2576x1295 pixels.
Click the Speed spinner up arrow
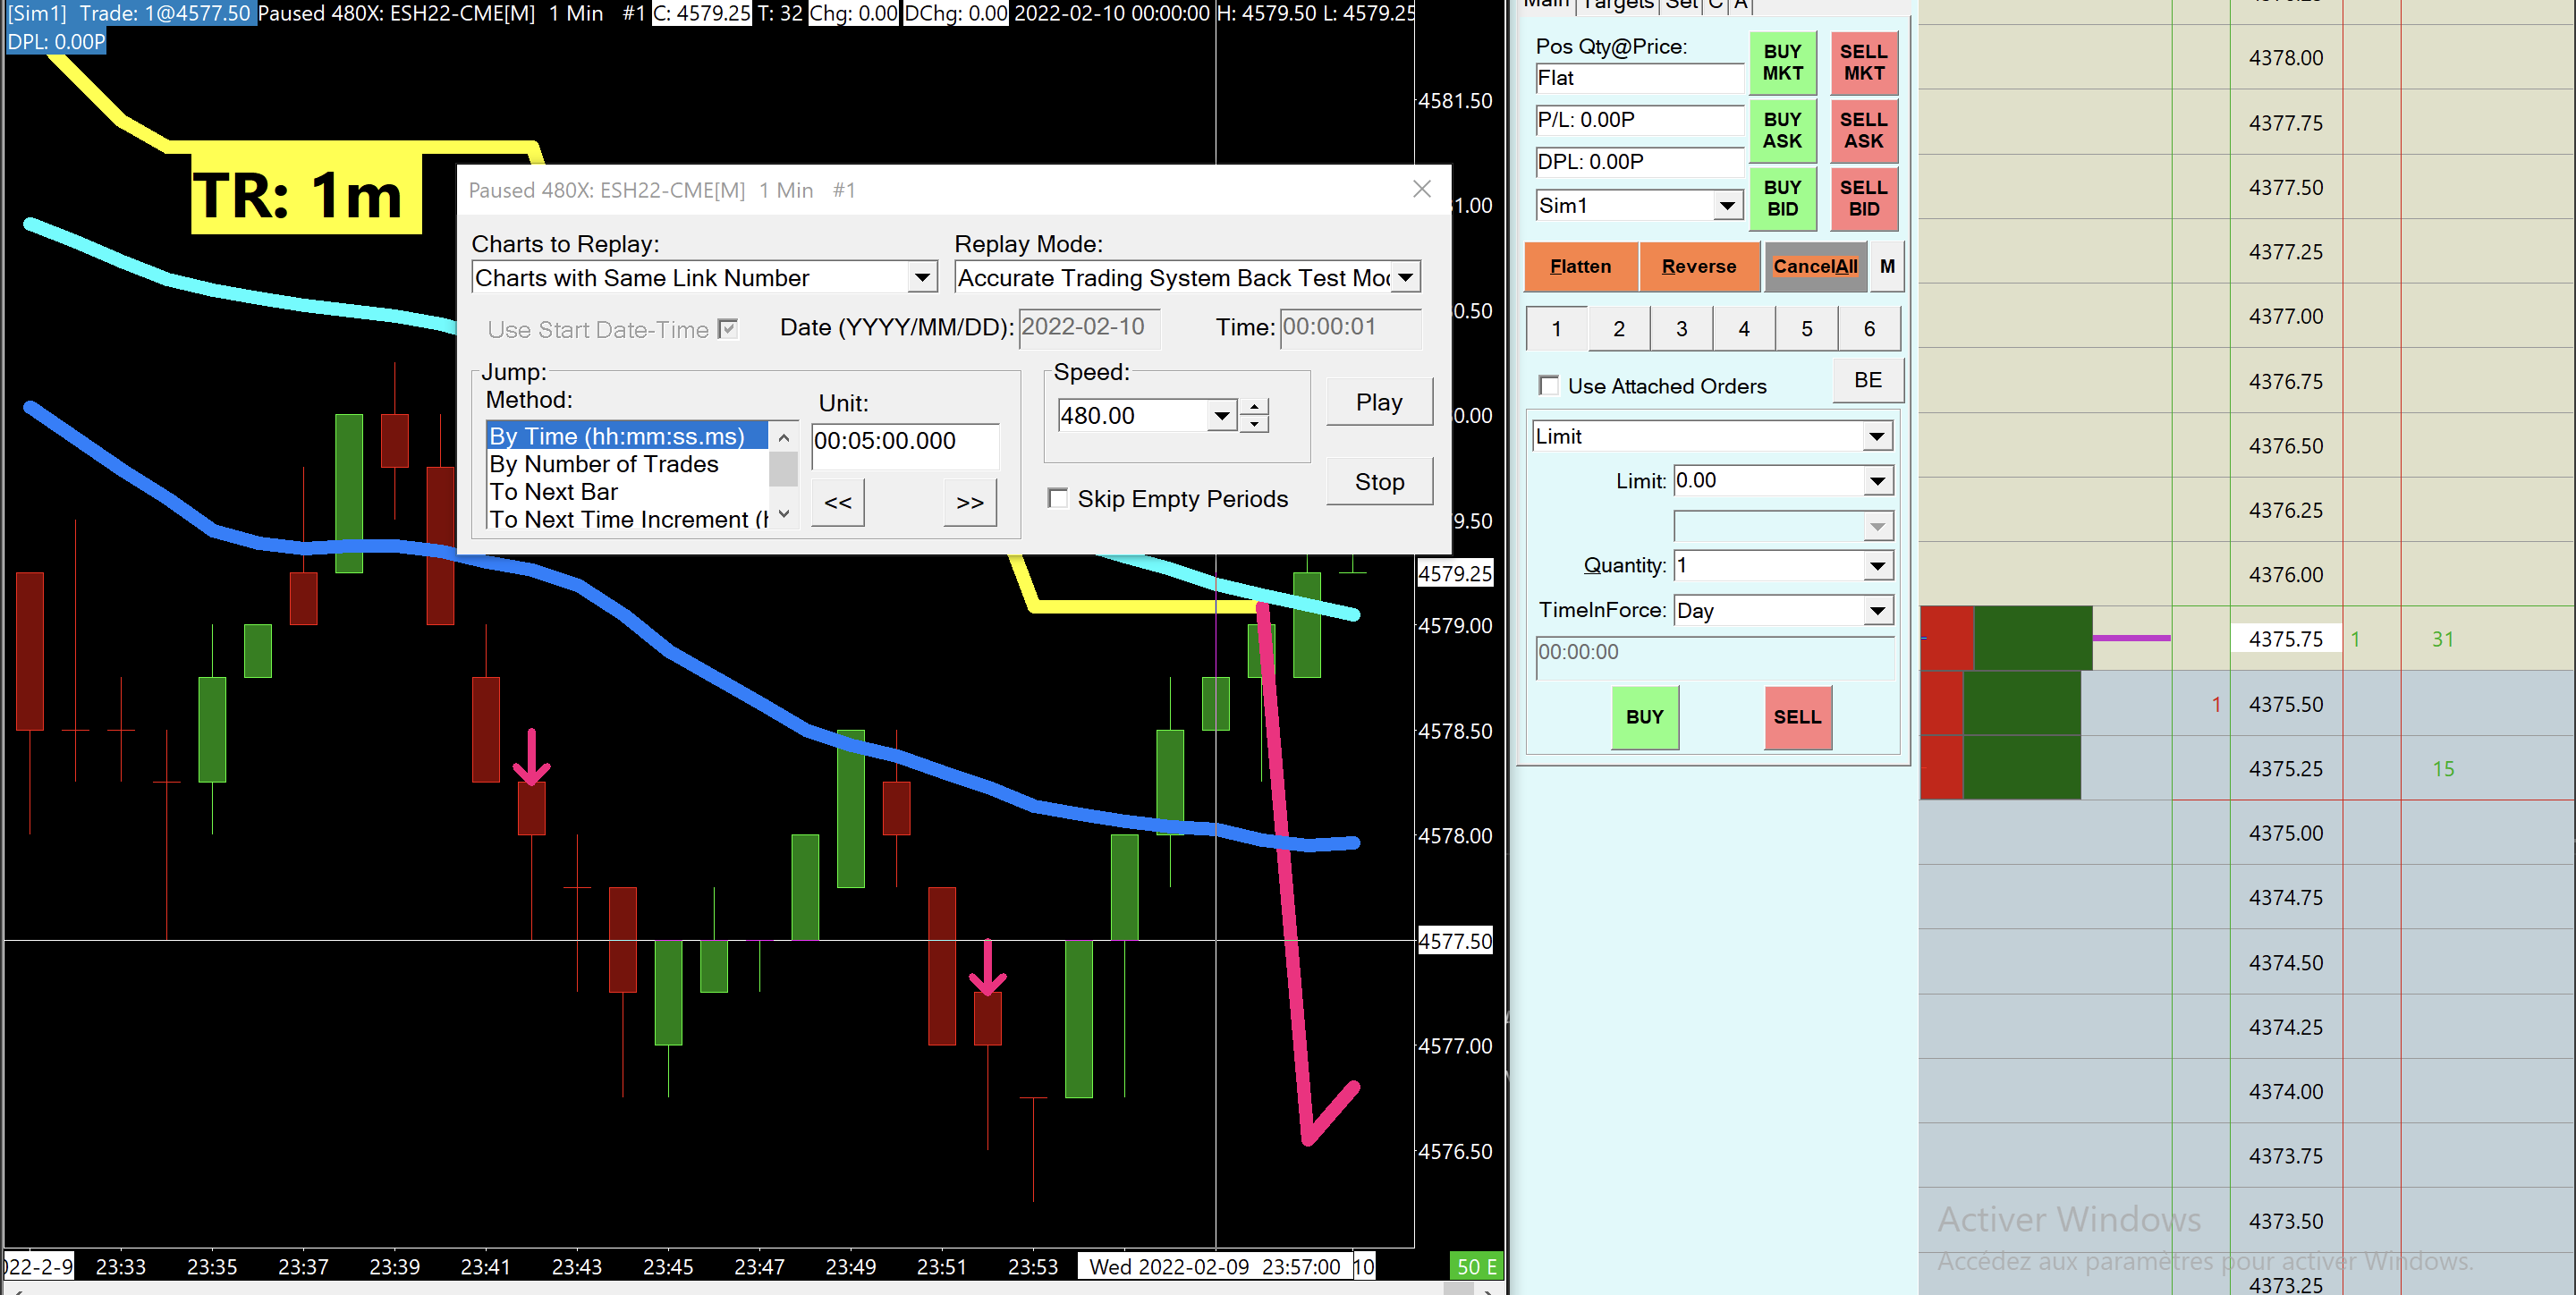[1254, 406]
